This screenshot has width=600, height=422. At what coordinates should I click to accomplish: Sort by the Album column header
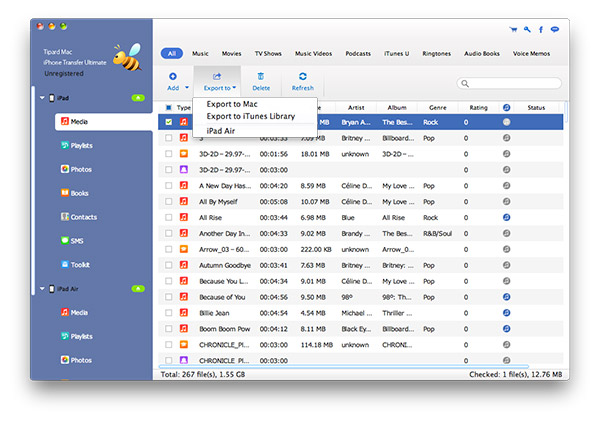click(397, 108)
